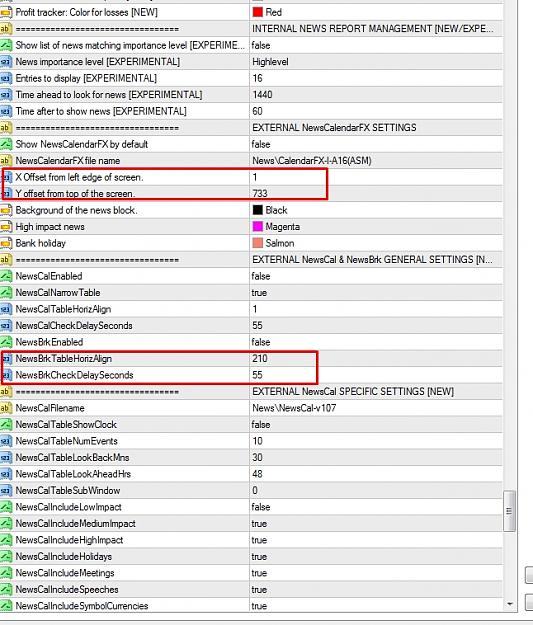
Task: Click the integer icon beside NewsCalCheckDelaySeconds
Action: 6,326
